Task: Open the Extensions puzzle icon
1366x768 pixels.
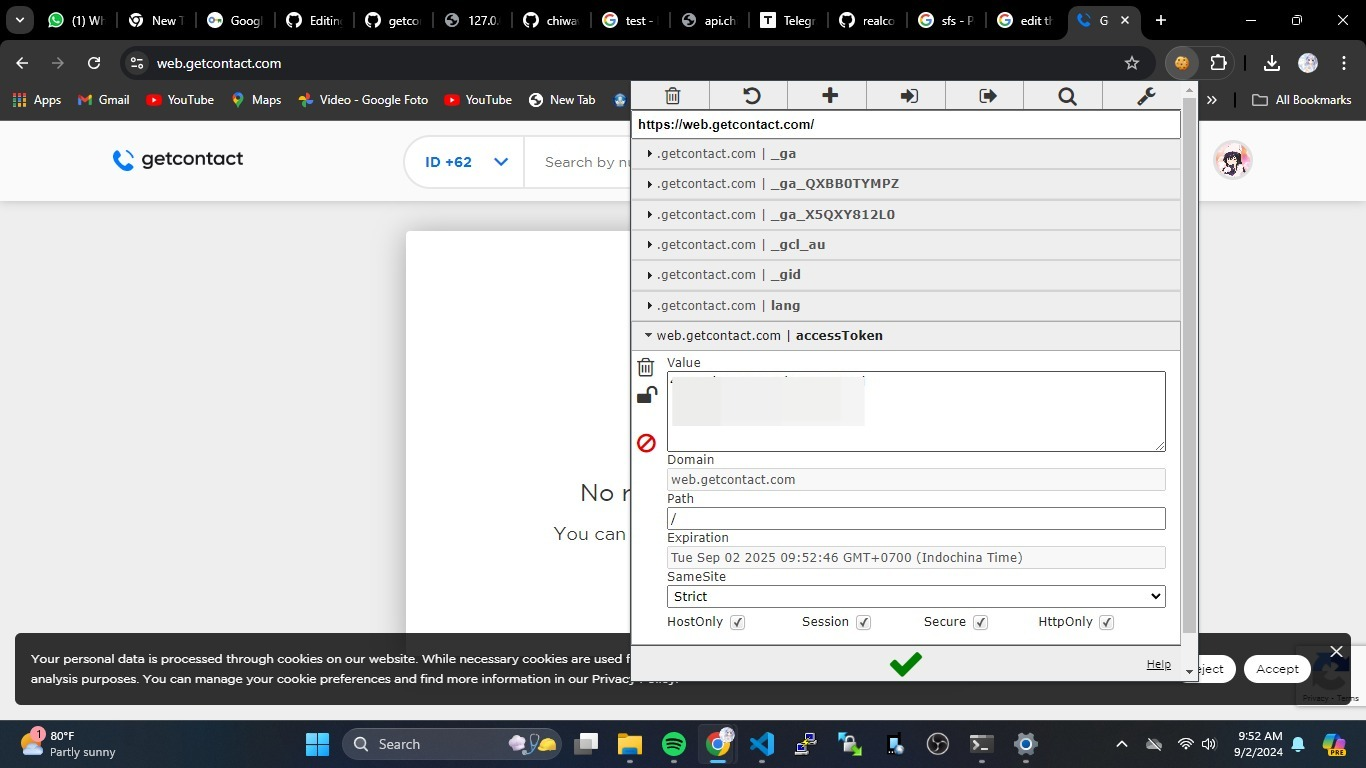Action: point(1218,63)
